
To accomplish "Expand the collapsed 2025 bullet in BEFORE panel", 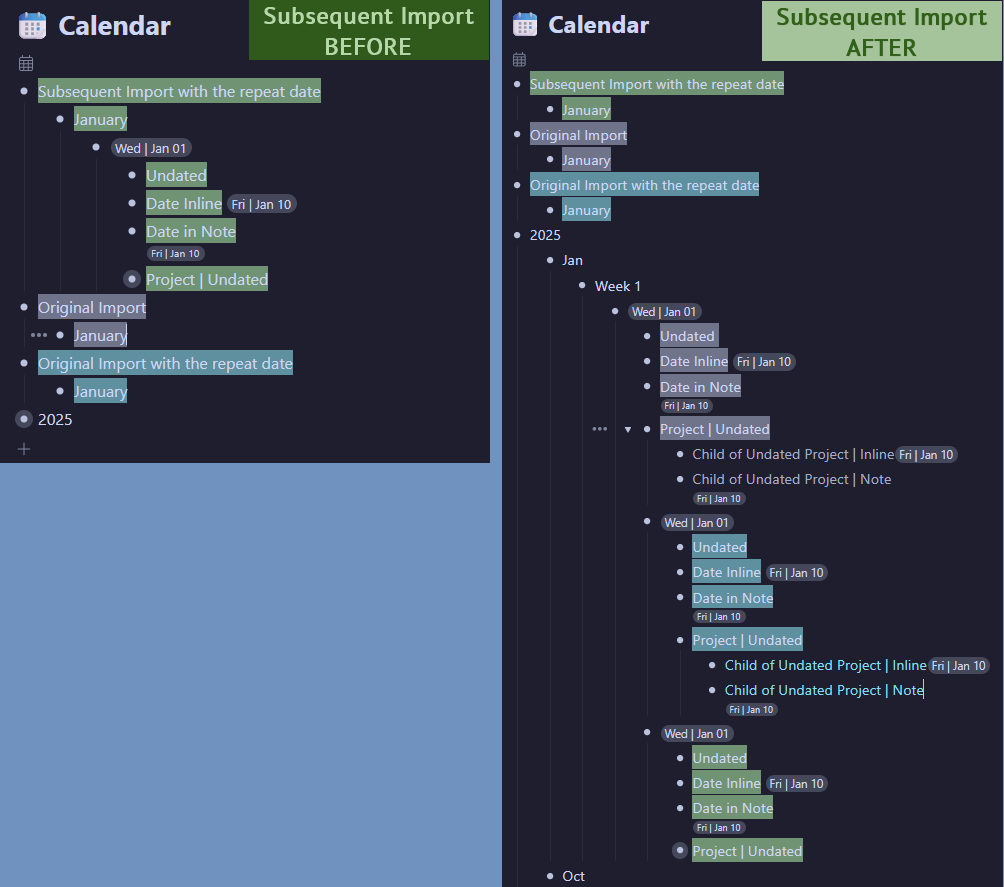I will click(24, 419).
